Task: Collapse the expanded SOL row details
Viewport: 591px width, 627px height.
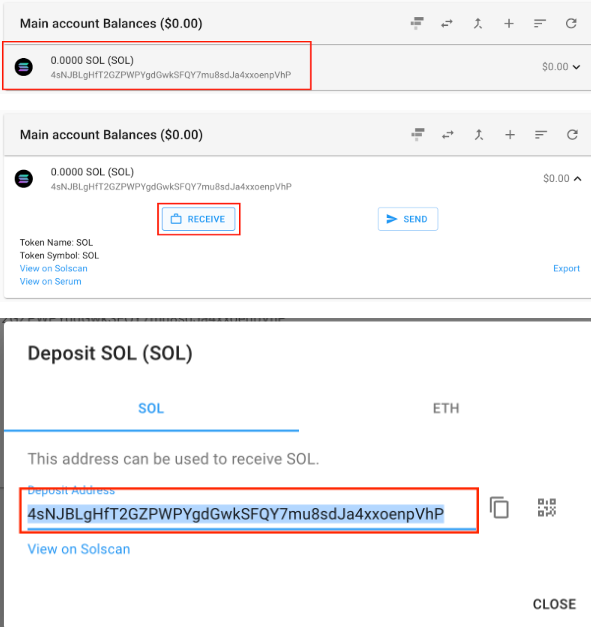Action: tap(577, 179)
